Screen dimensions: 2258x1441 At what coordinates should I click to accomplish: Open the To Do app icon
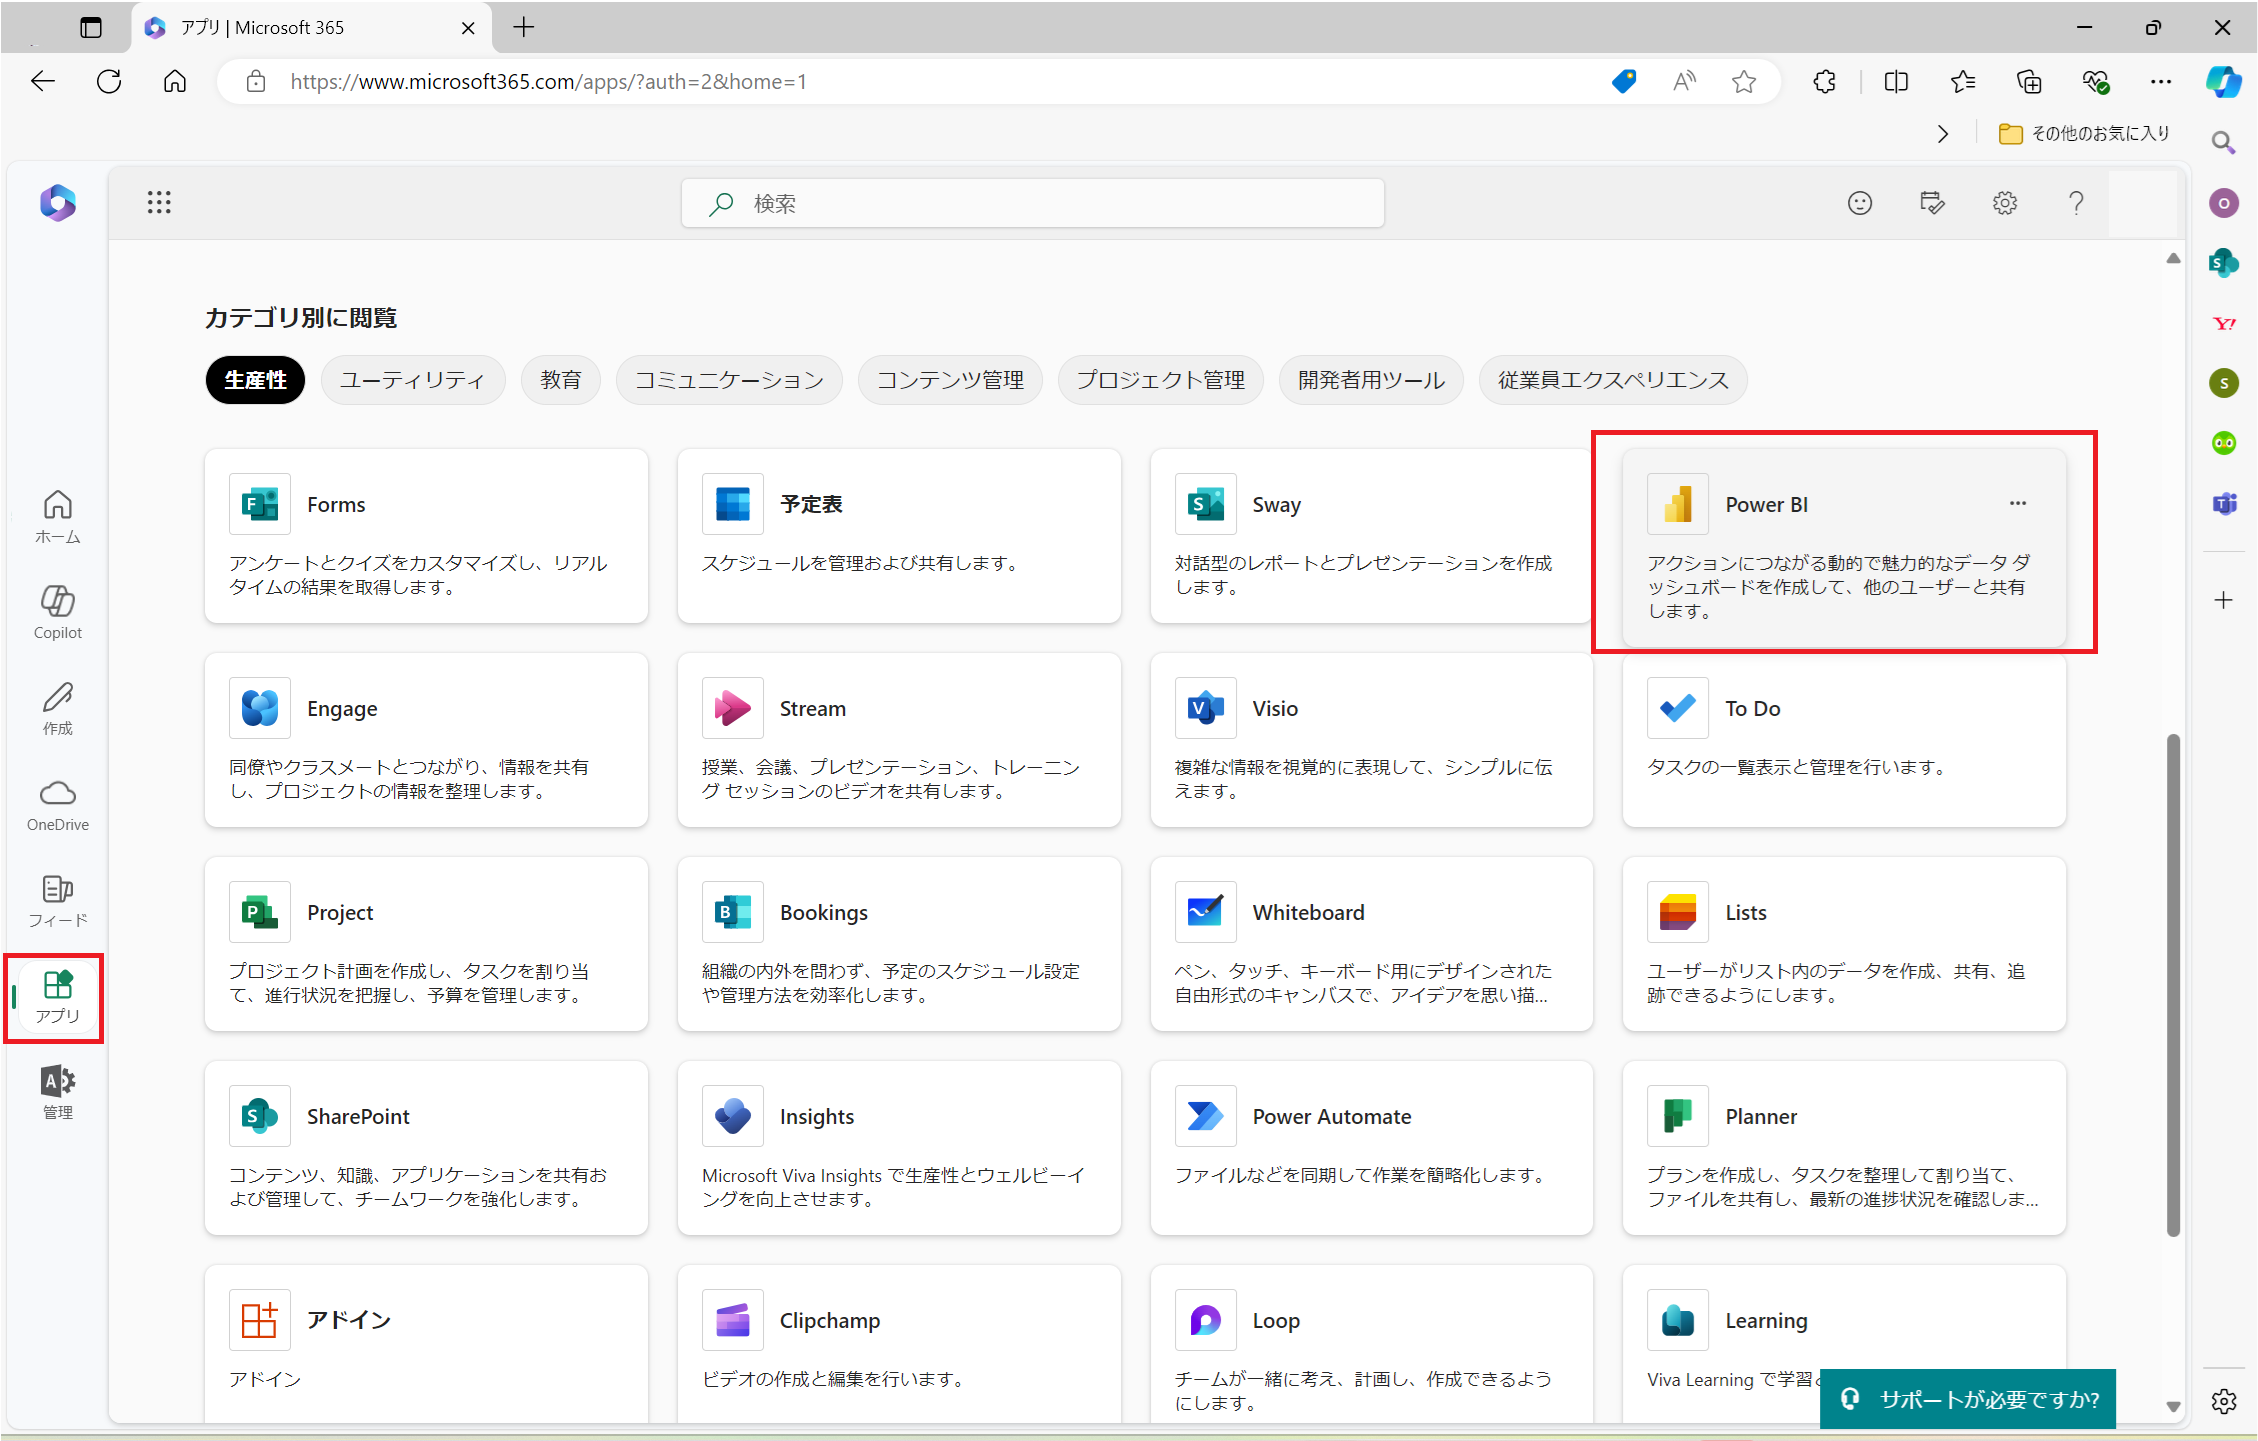pos(1678,708)
